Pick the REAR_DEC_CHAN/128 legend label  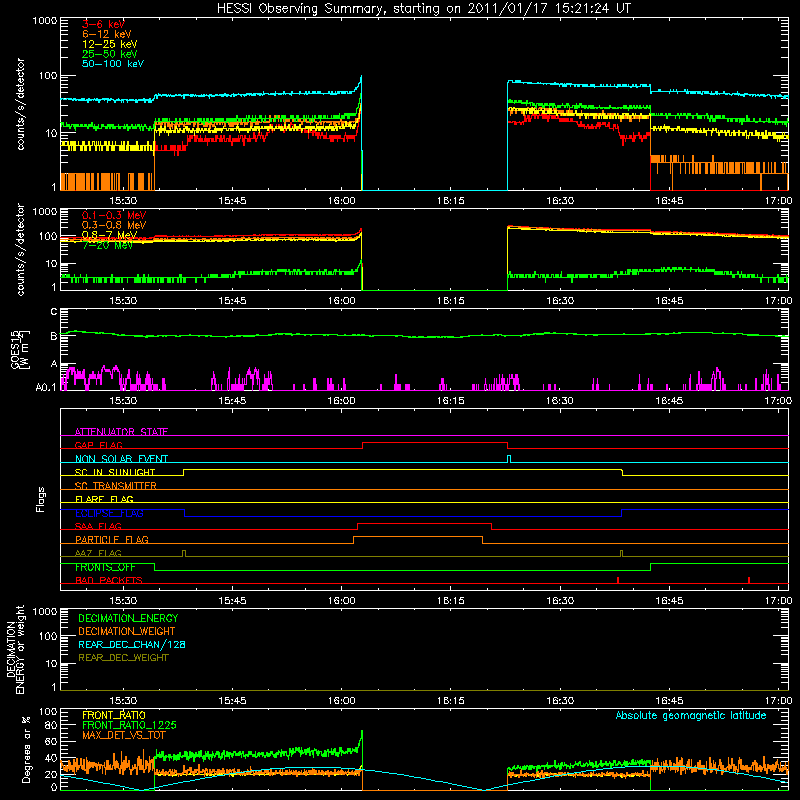pyautogui.click(x=132, y=644)
